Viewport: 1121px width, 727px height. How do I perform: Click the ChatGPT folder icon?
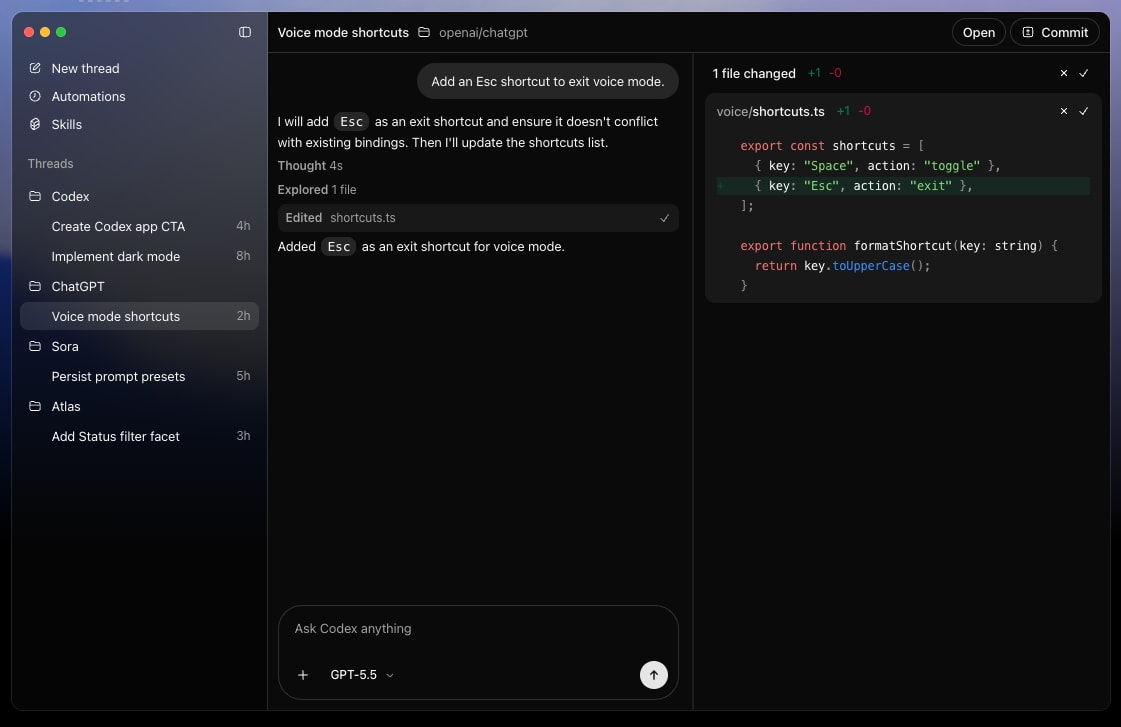click(x=35, y=286)
